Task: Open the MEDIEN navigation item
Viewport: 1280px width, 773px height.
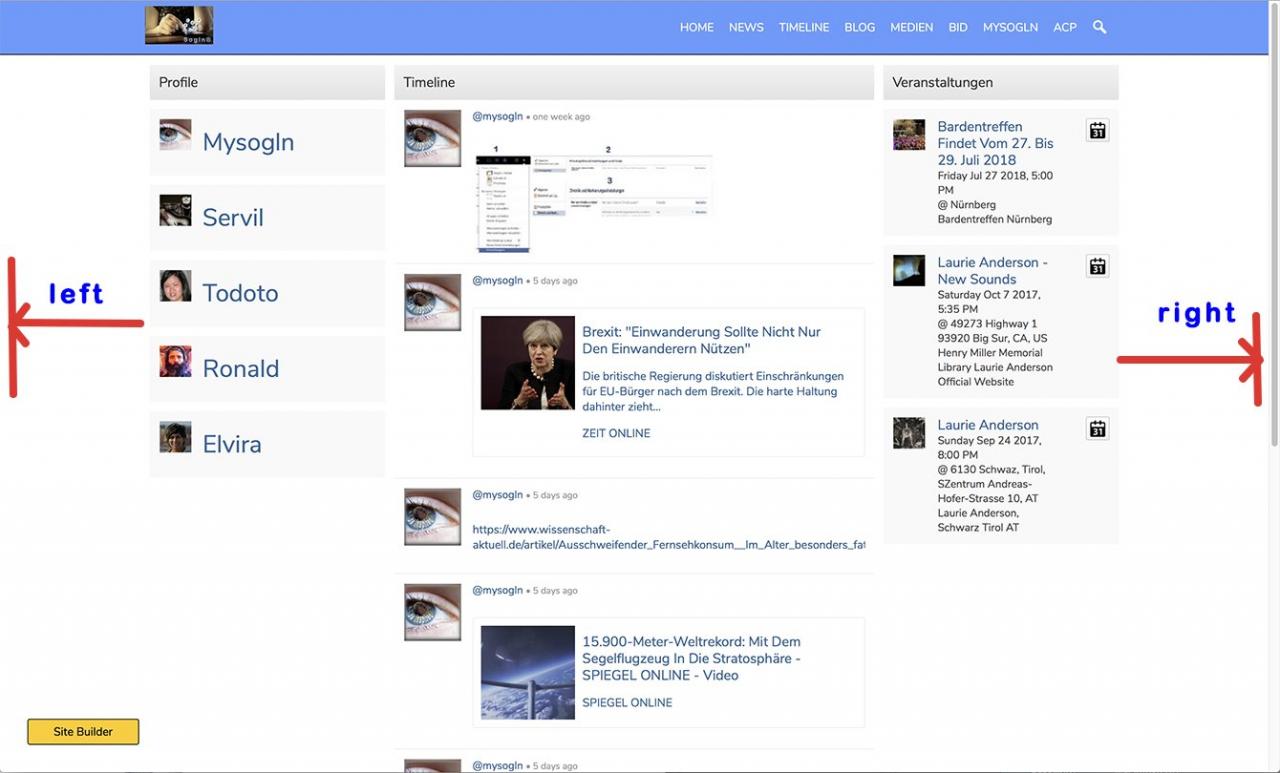Action: [911, 27]
